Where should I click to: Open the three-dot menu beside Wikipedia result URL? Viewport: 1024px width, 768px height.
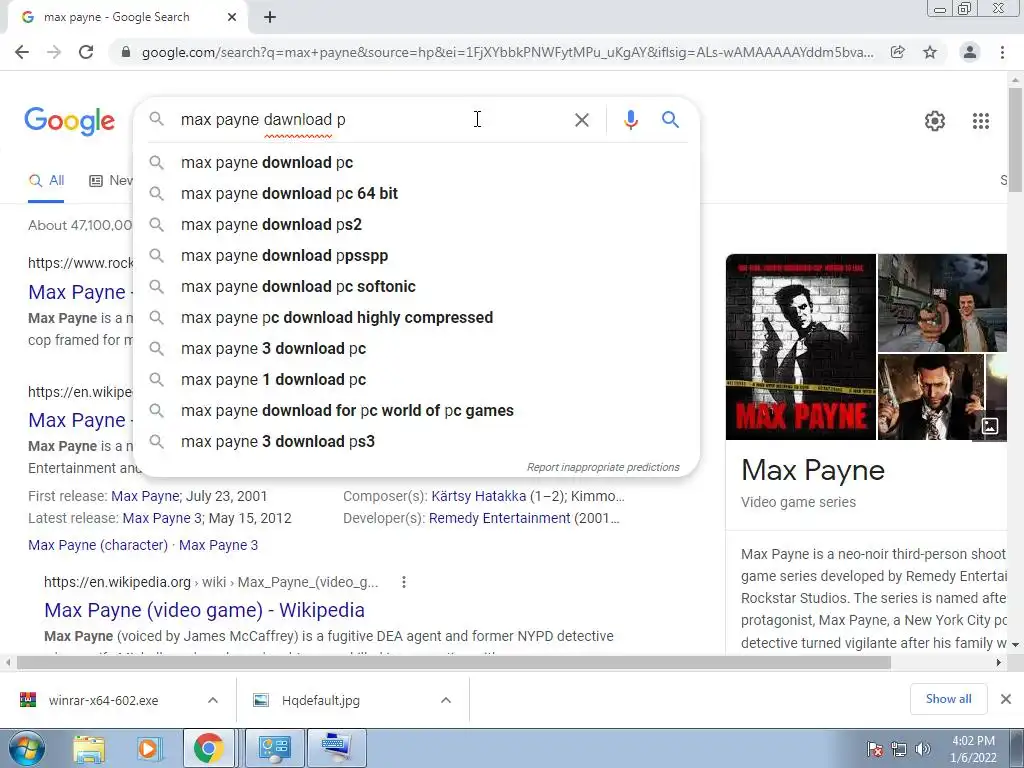point(404,582)
